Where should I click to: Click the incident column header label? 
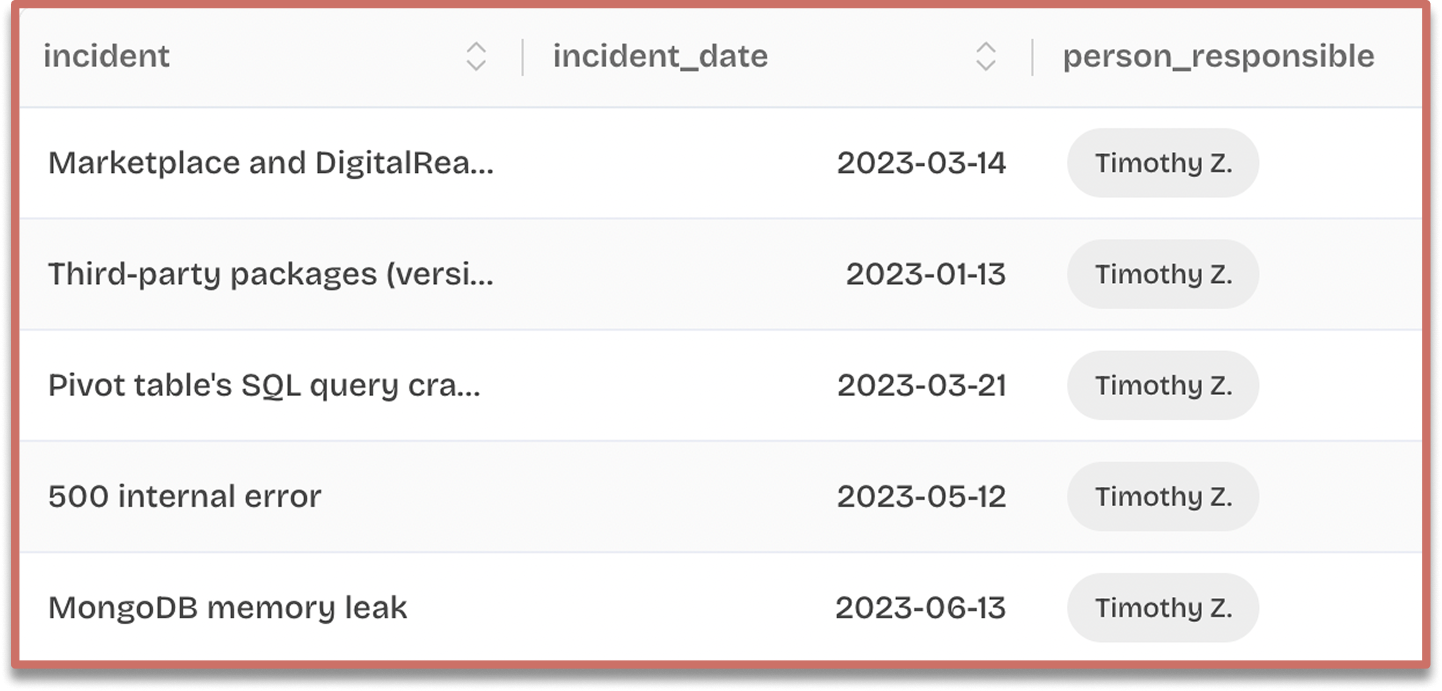107,57
